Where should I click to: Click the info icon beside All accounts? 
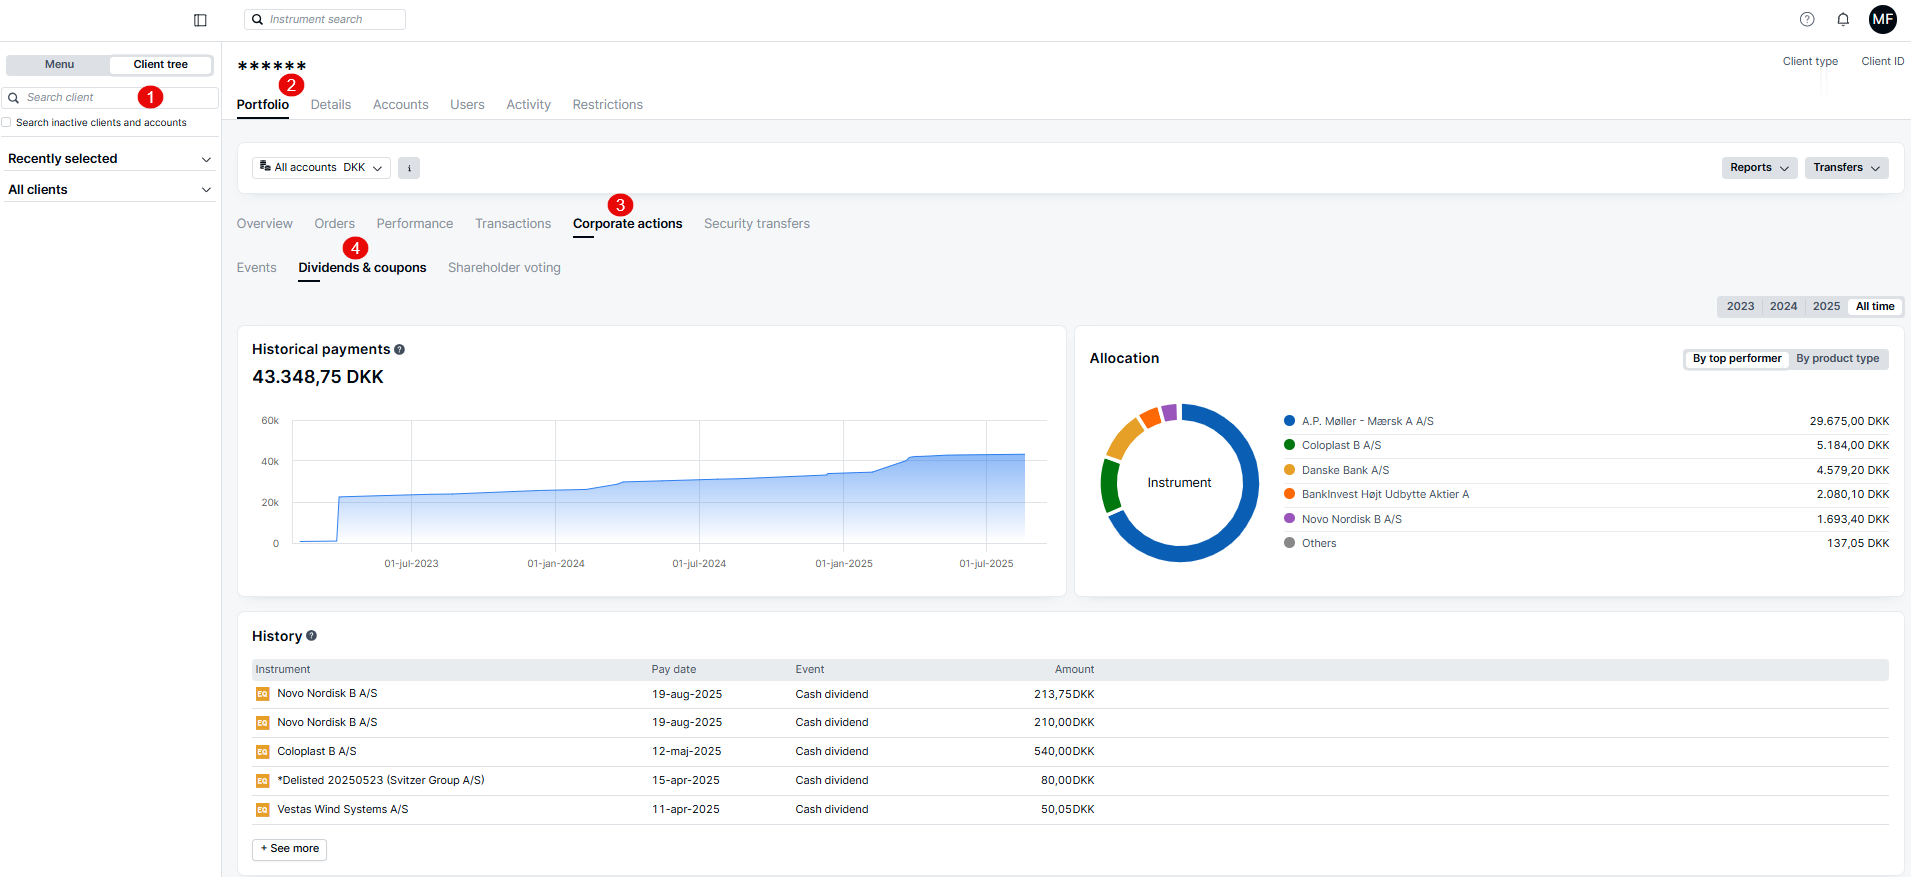[409, 168]
